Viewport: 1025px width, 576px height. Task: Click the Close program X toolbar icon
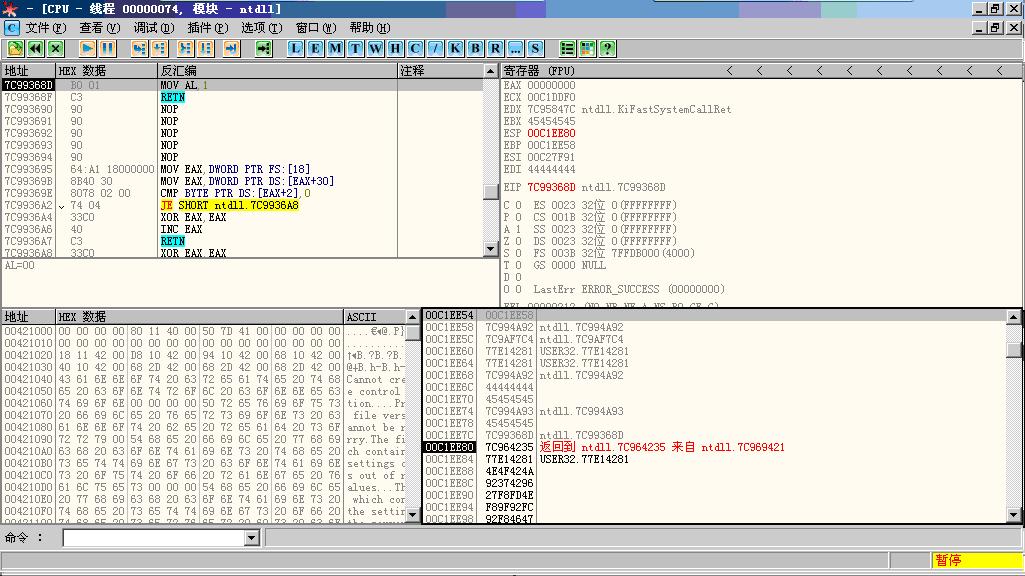(x=56, y=48)
